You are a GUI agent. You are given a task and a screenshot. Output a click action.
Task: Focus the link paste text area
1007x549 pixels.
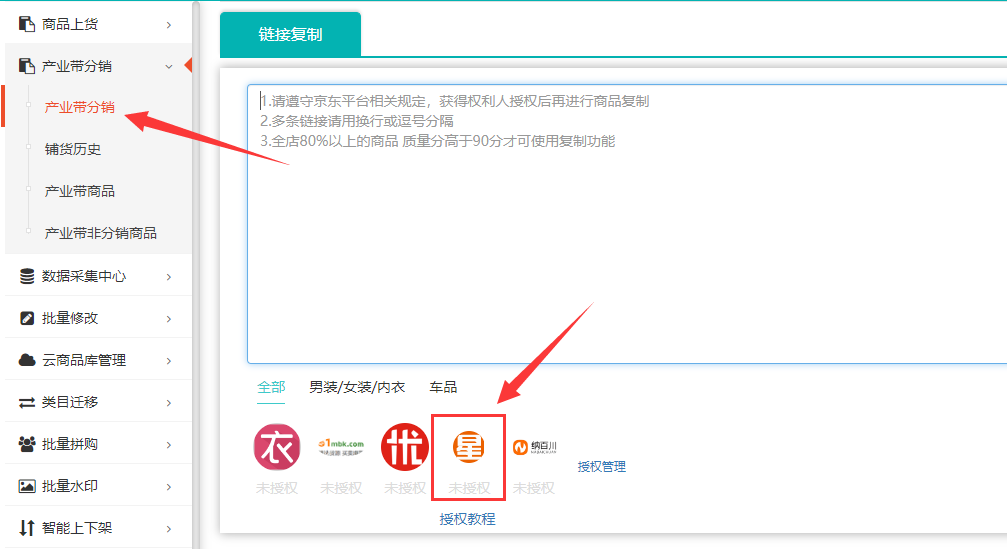[626, 240]
